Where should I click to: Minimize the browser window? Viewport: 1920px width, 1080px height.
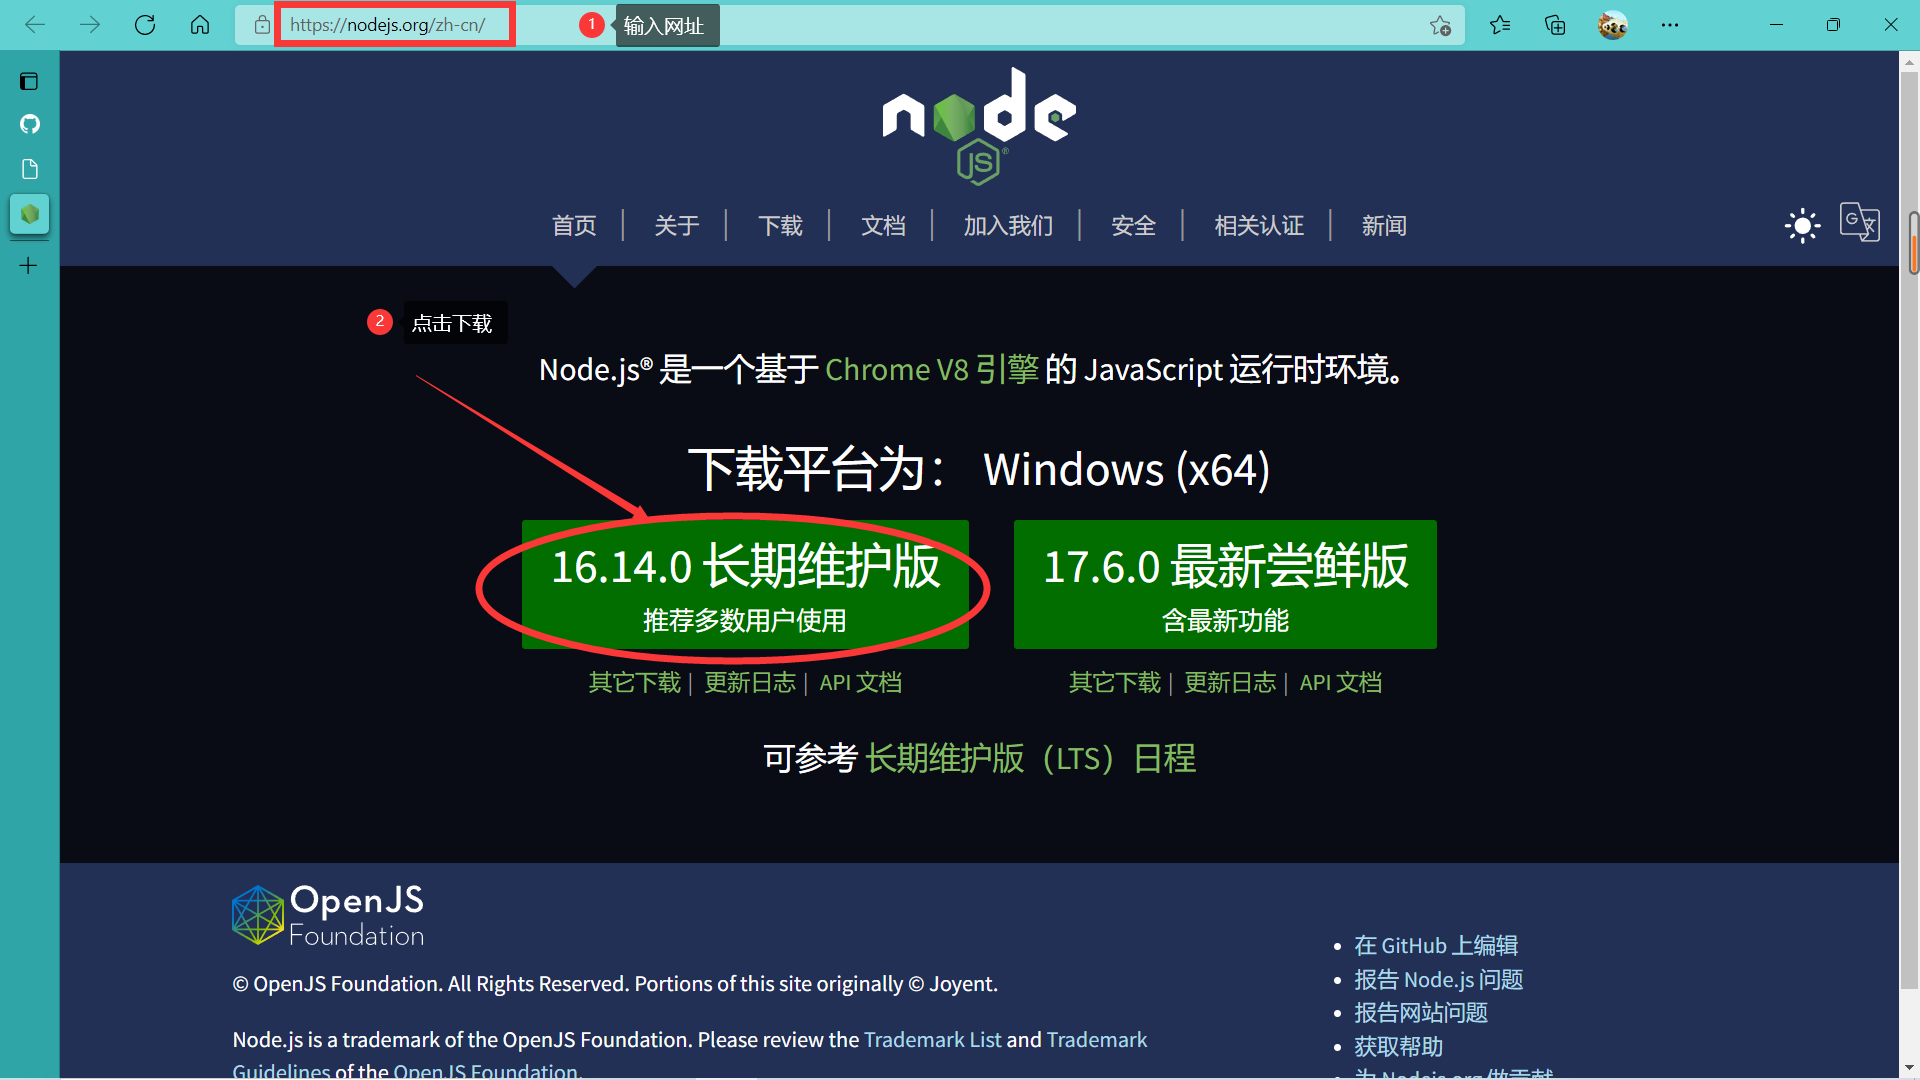[1776, 25]
